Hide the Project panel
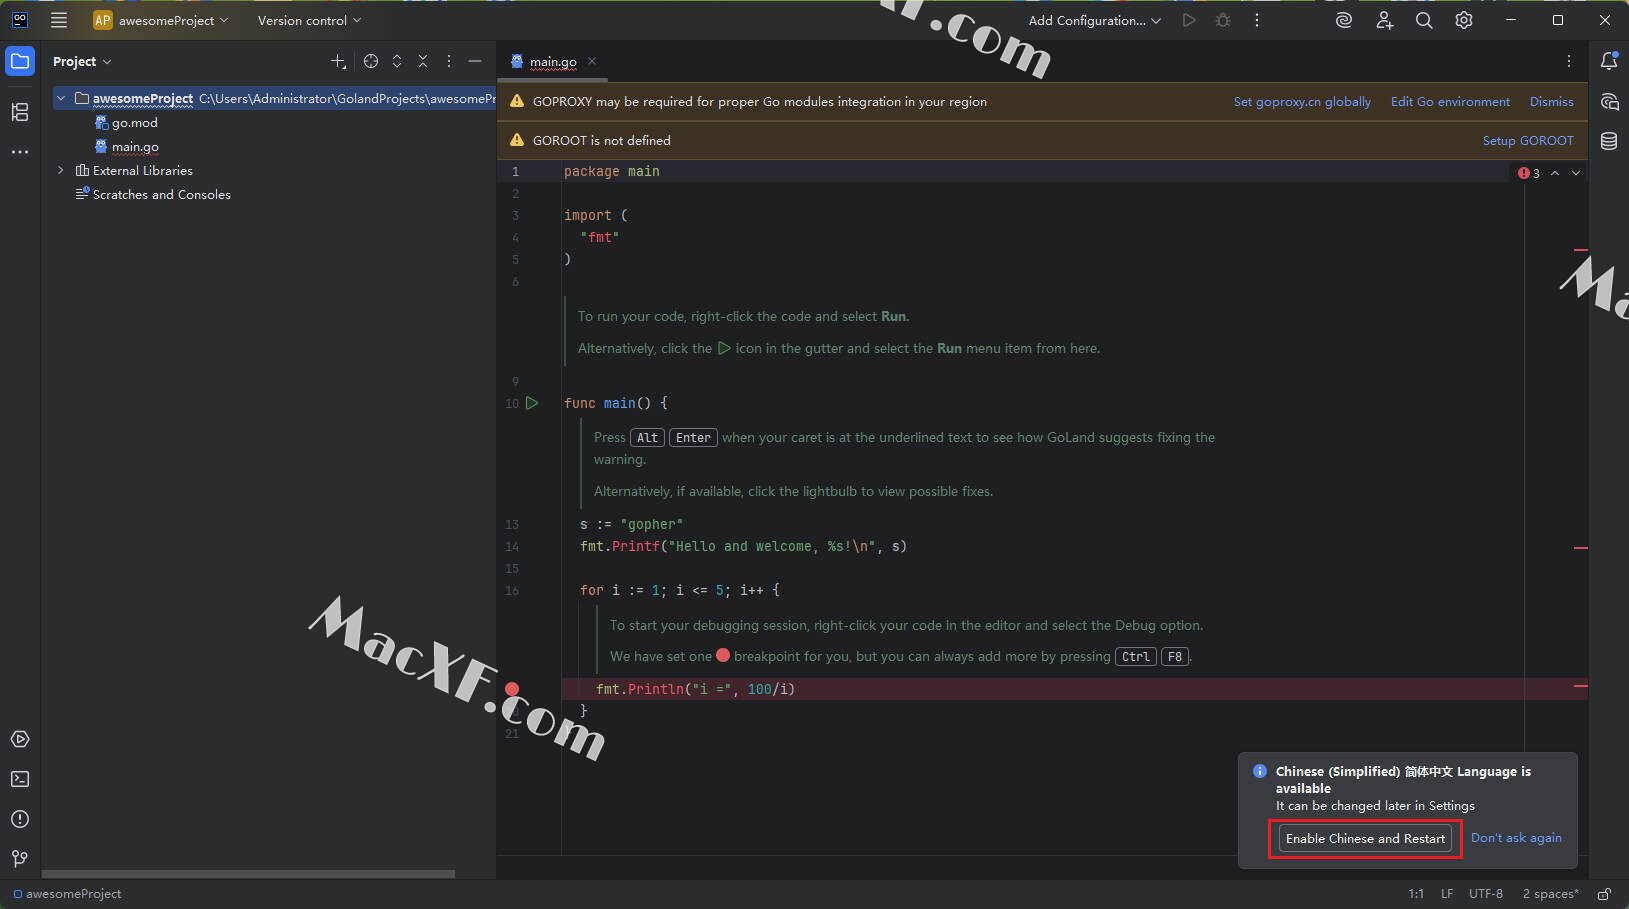The image size is (1629, 909). [x=475, y=61]
